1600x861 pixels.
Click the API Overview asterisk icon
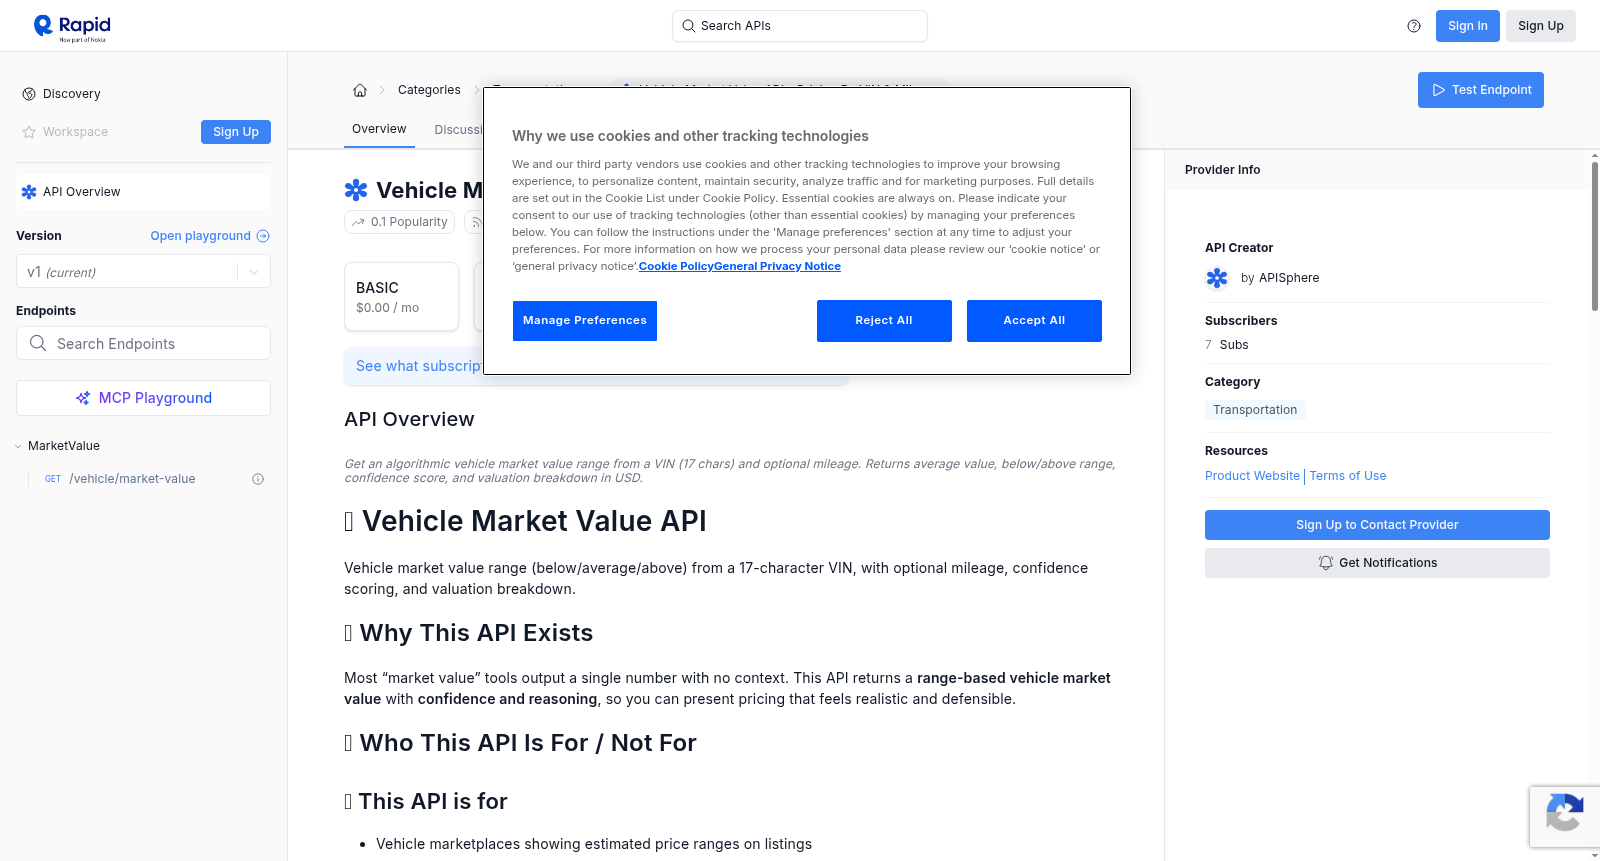point(29,192)
